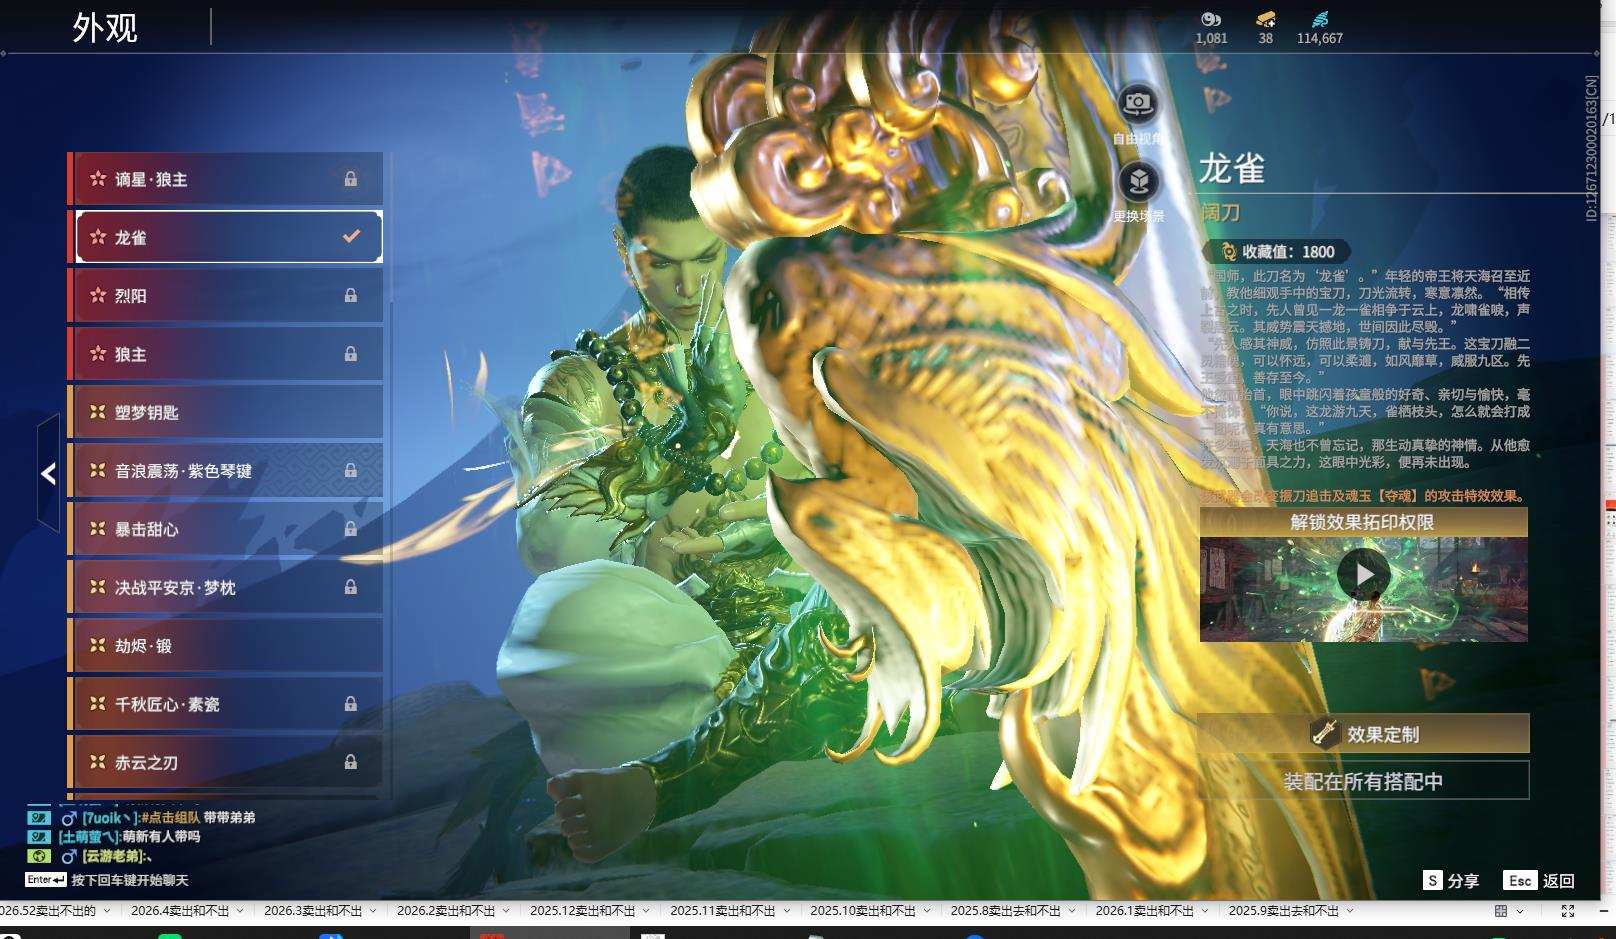Click the lock icon on 决战平安京·梦枕
1616x939 pixels.
[x=351, y=587]
